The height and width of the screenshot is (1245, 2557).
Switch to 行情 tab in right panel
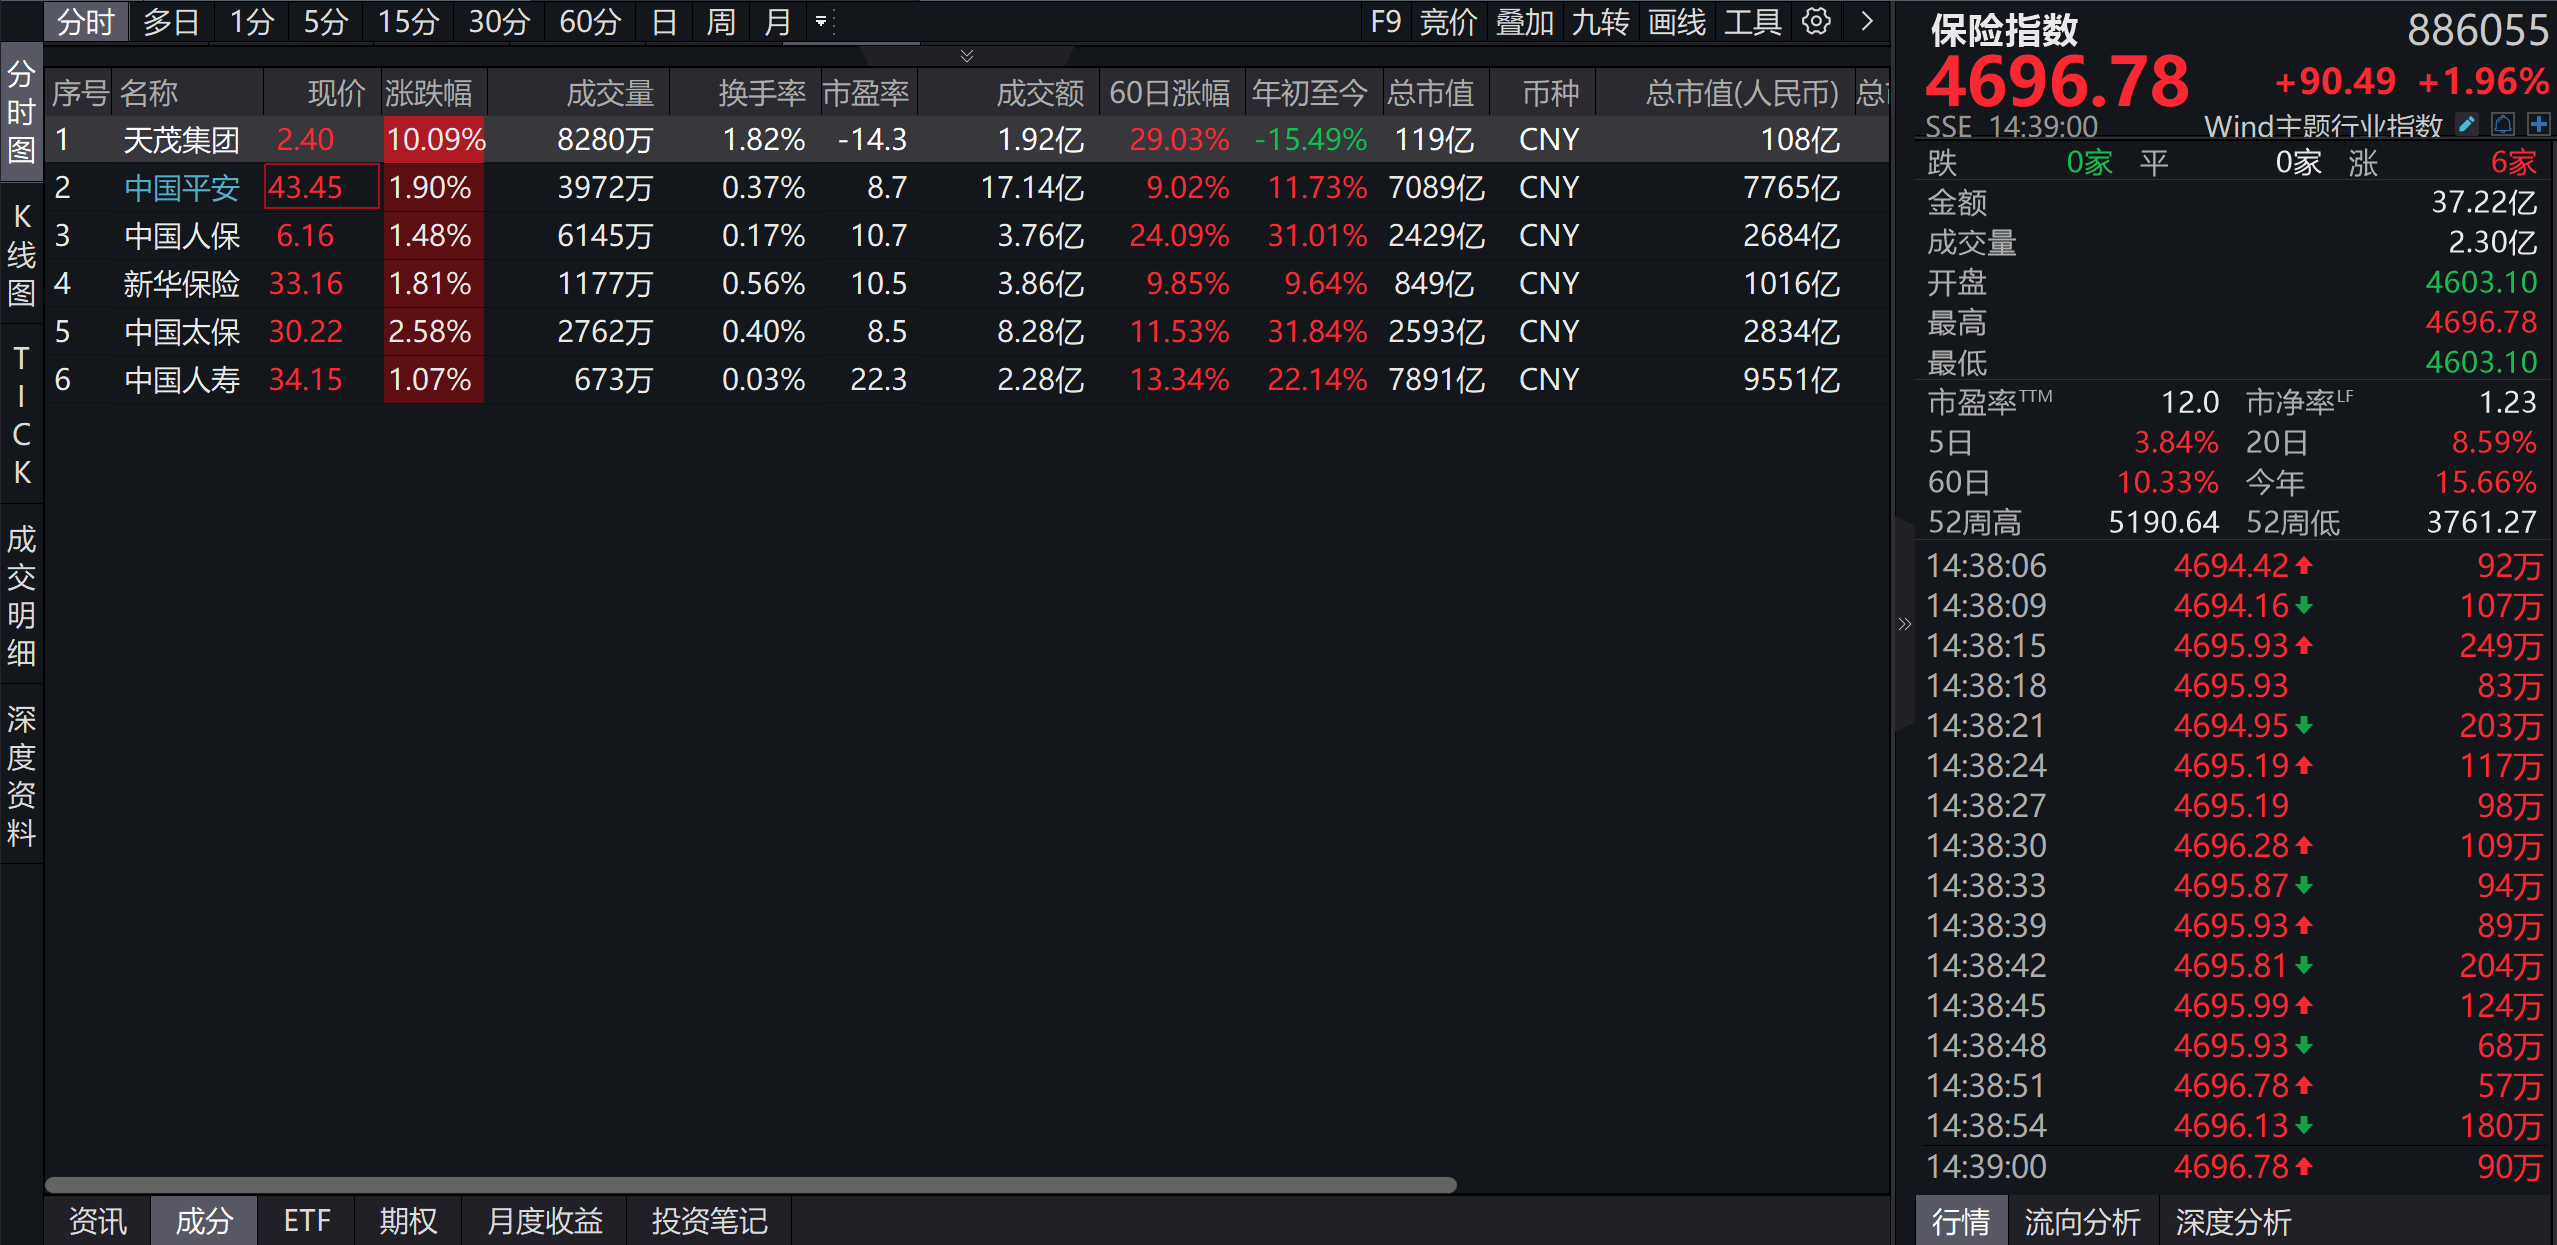coord(1961,1221)
